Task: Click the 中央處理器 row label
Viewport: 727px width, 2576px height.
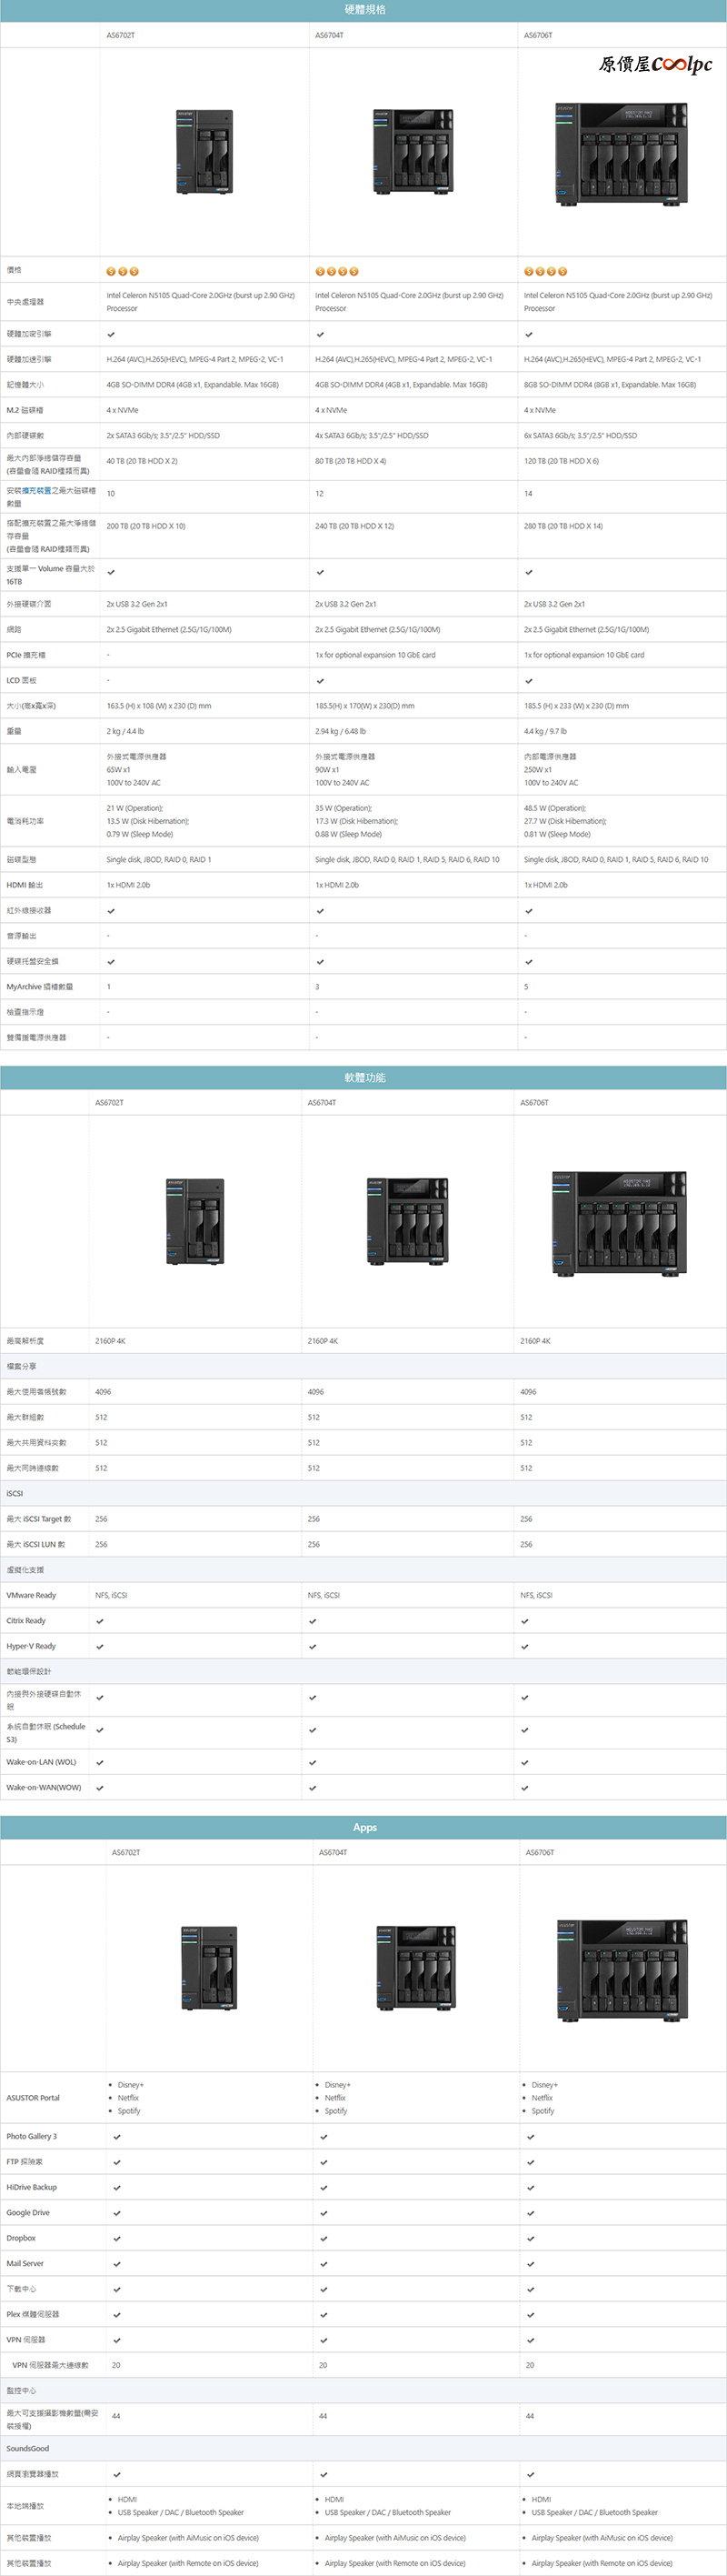Action: click(25, 302)
